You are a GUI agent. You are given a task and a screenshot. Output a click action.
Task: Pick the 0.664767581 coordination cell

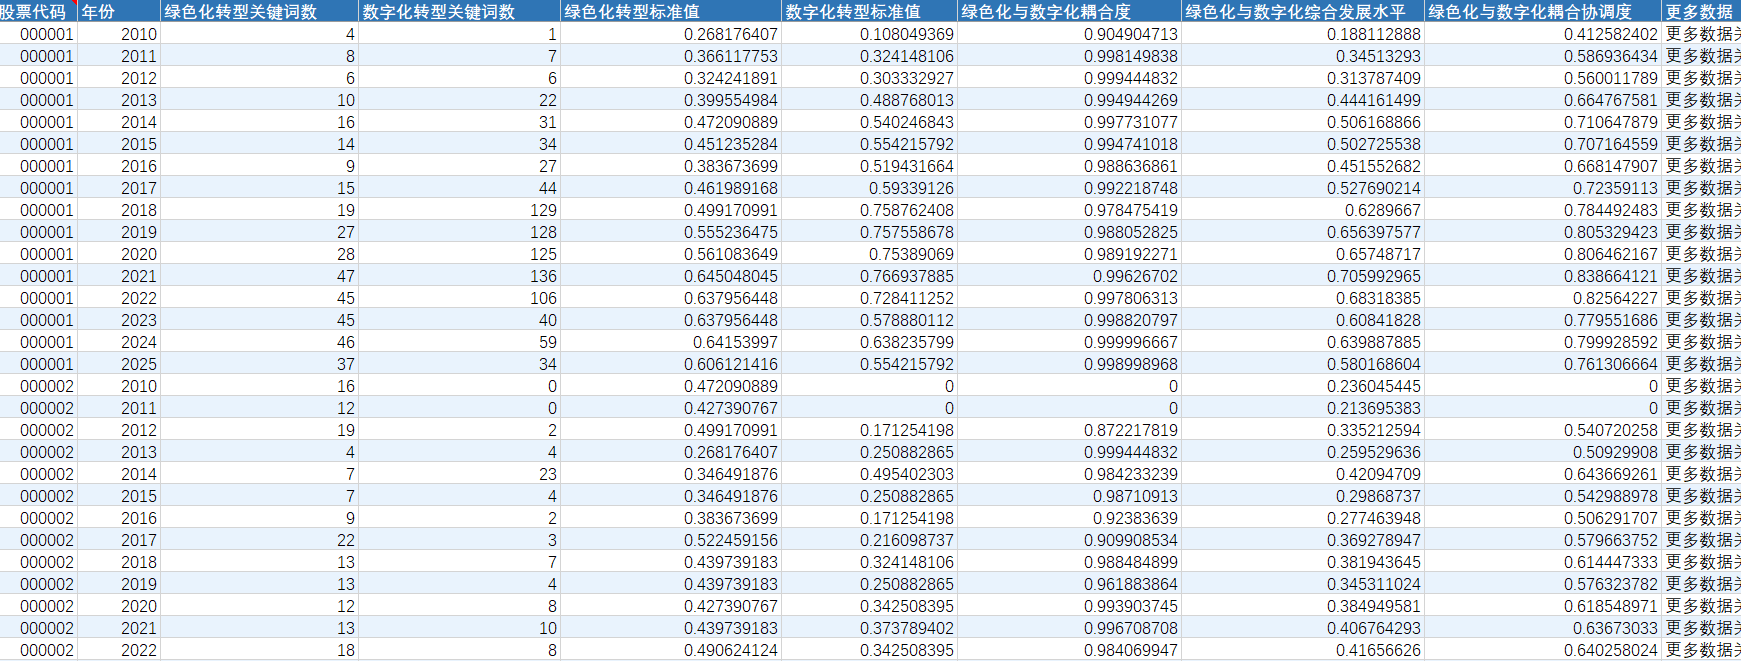click(x=1542, y=100)
